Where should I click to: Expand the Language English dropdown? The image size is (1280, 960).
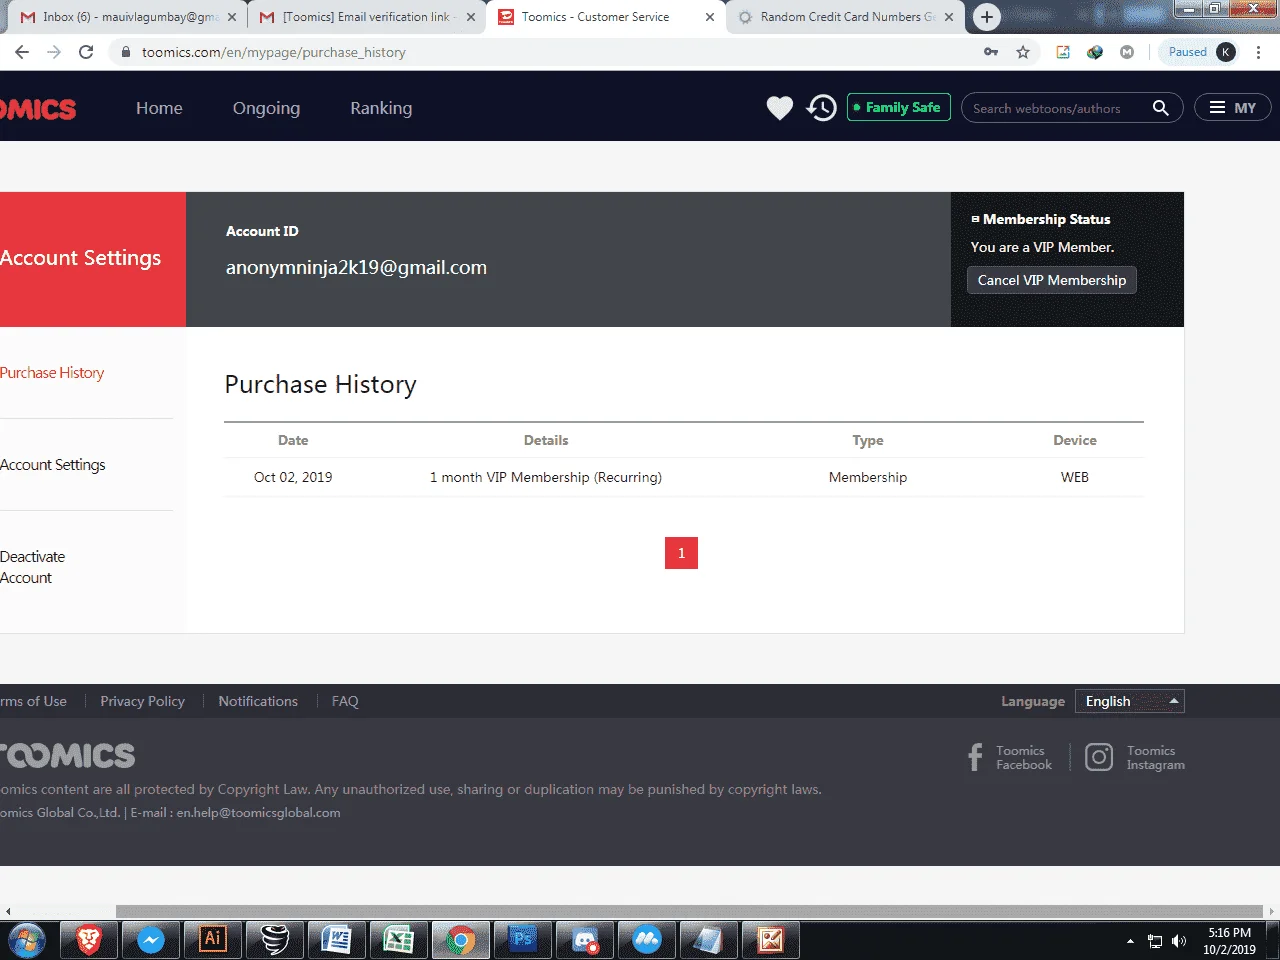(x=1130, y=701)
